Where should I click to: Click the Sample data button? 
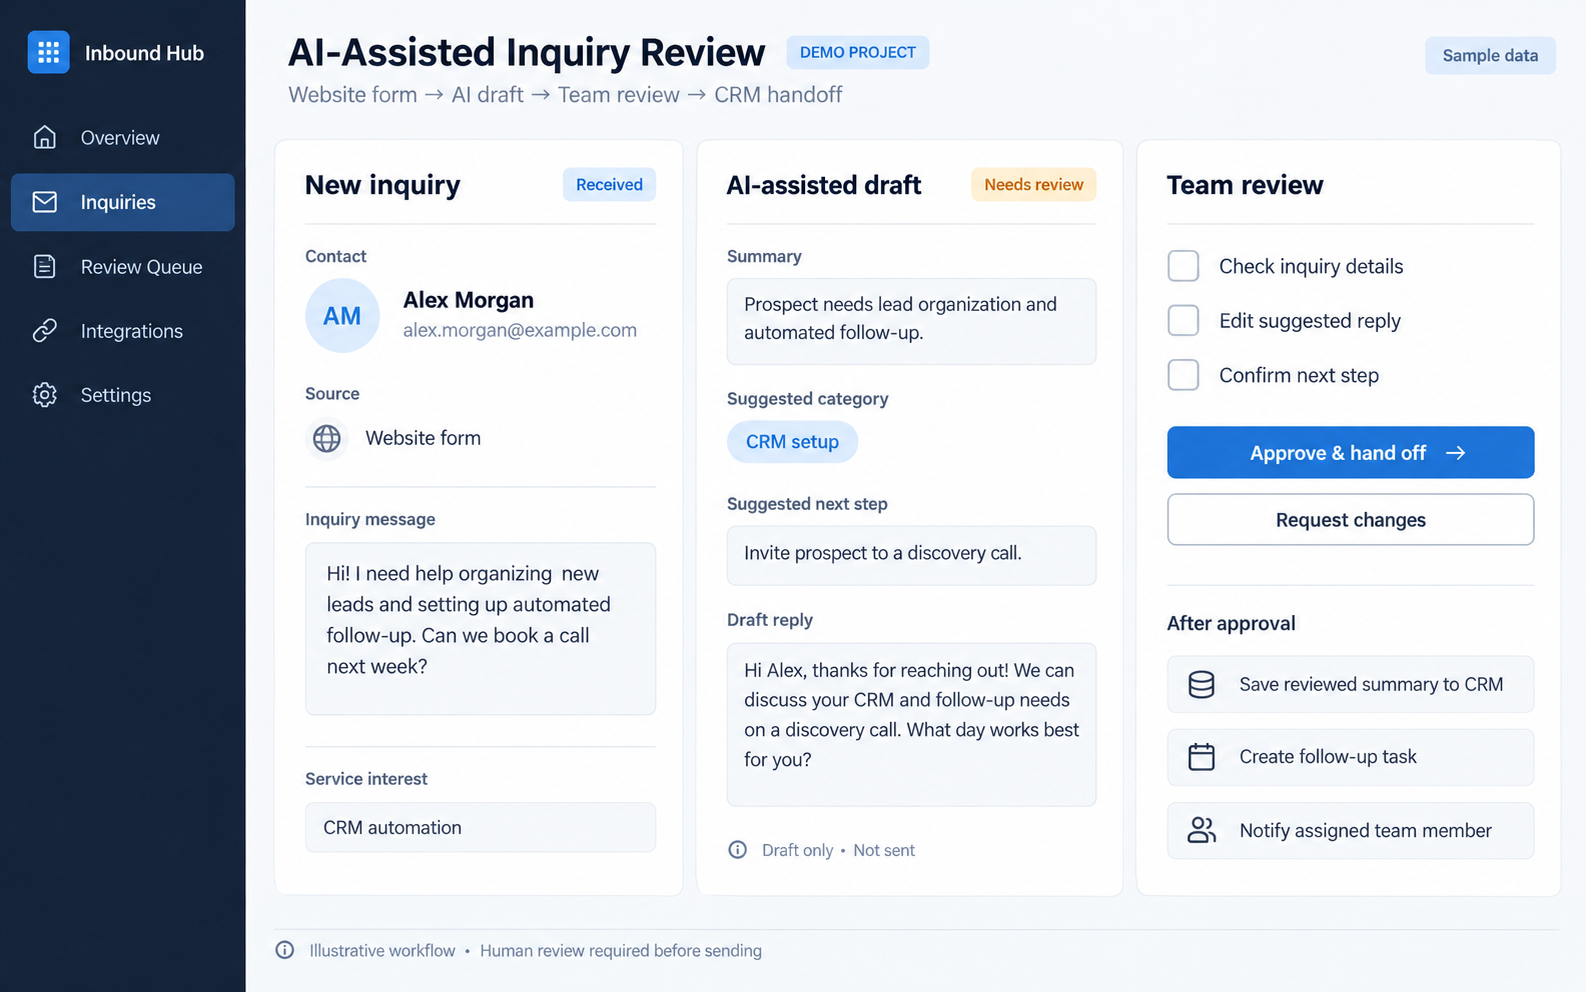click(1490, 56)
